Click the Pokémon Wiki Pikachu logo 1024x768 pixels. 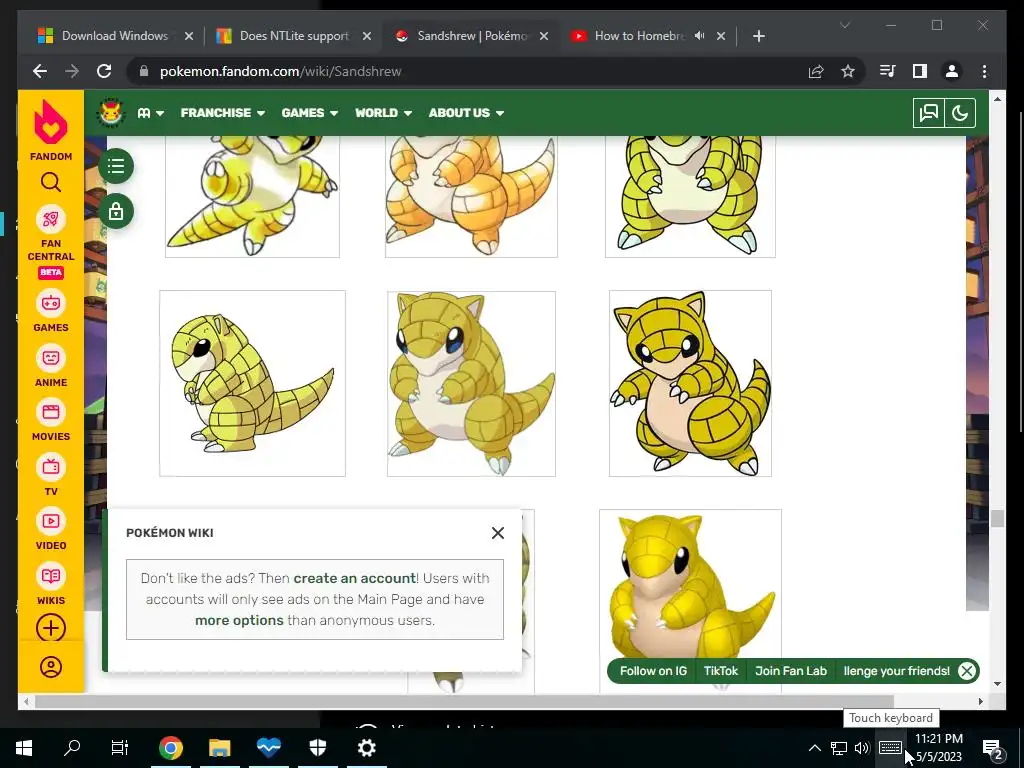pos(110,112)
